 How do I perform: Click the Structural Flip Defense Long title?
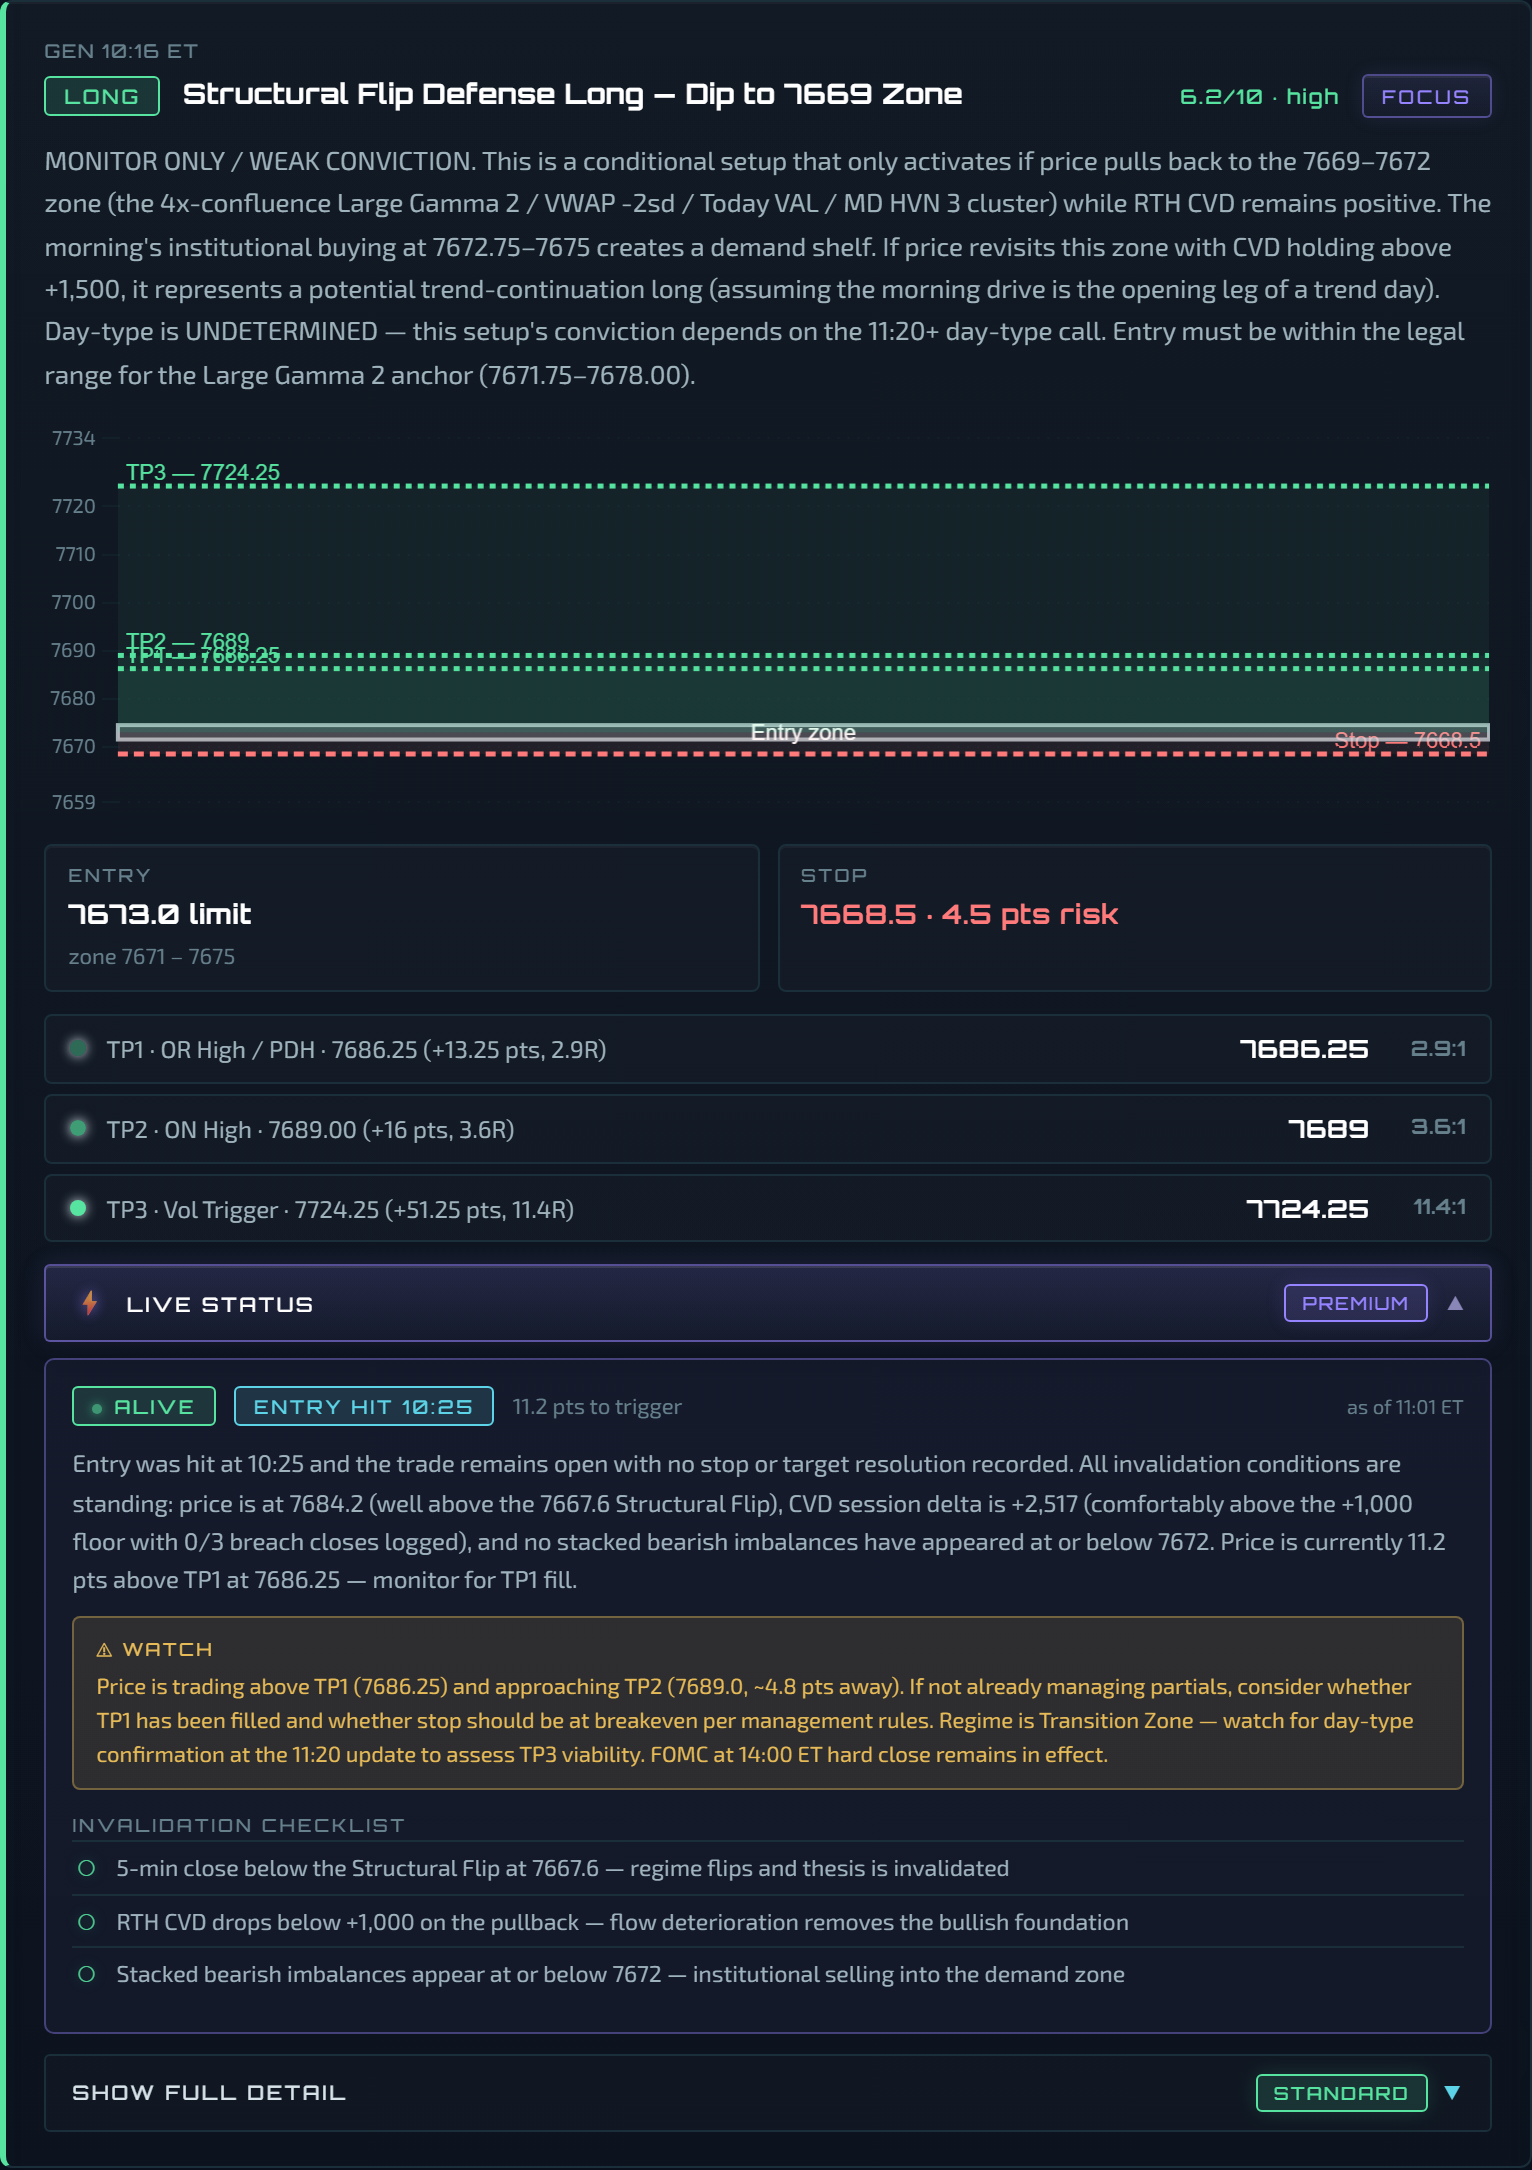click(x=573, y=94)
